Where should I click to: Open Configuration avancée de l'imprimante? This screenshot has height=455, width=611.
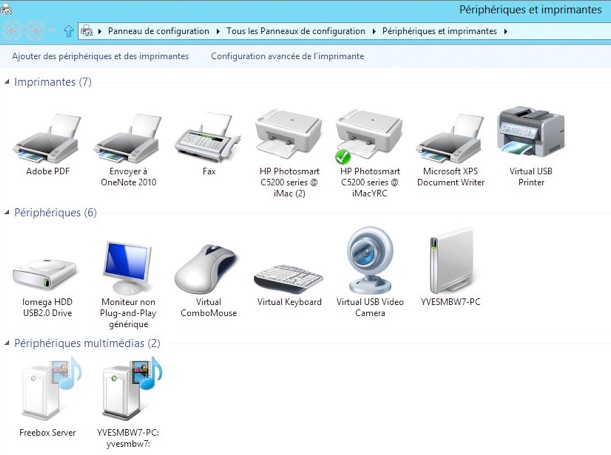[287, 56]
